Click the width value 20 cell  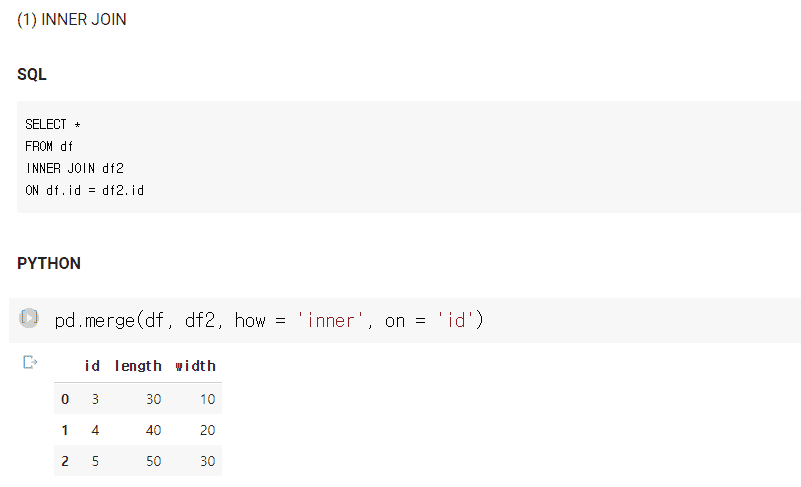tap(207, 430)
